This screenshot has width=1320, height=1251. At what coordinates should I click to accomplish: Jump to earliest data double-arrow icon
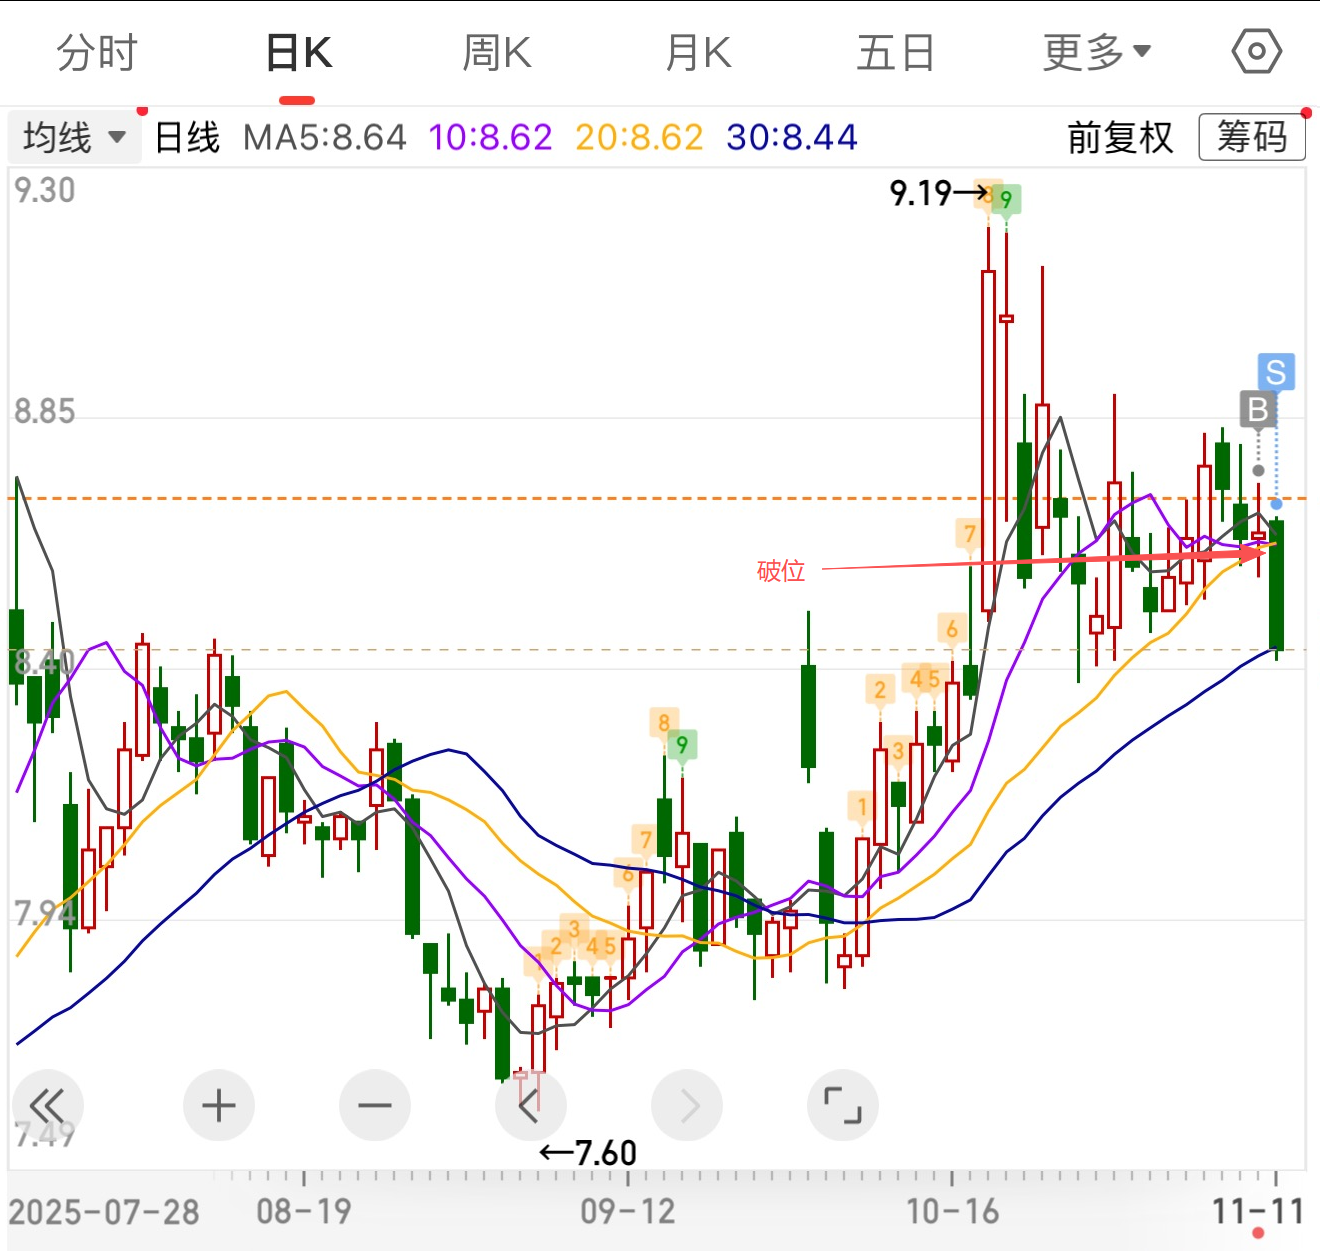pyautogui.click(x=47, y=1106)
